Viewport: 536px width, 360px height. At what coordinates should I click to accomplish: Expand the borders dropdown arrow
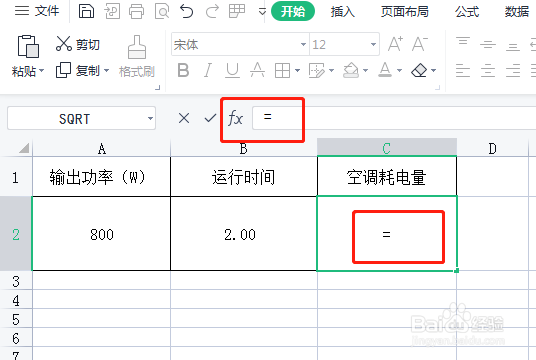point(297,70)
